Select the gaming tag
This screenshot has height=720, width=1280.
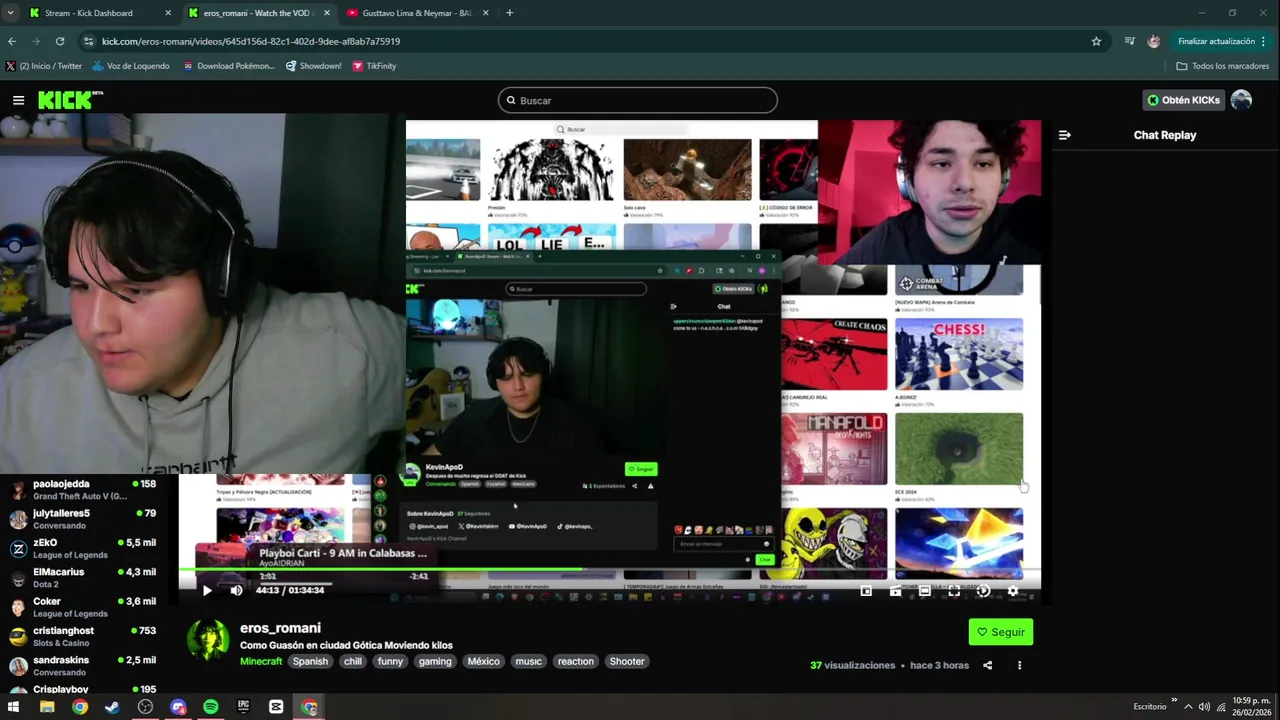pos(435,661)
